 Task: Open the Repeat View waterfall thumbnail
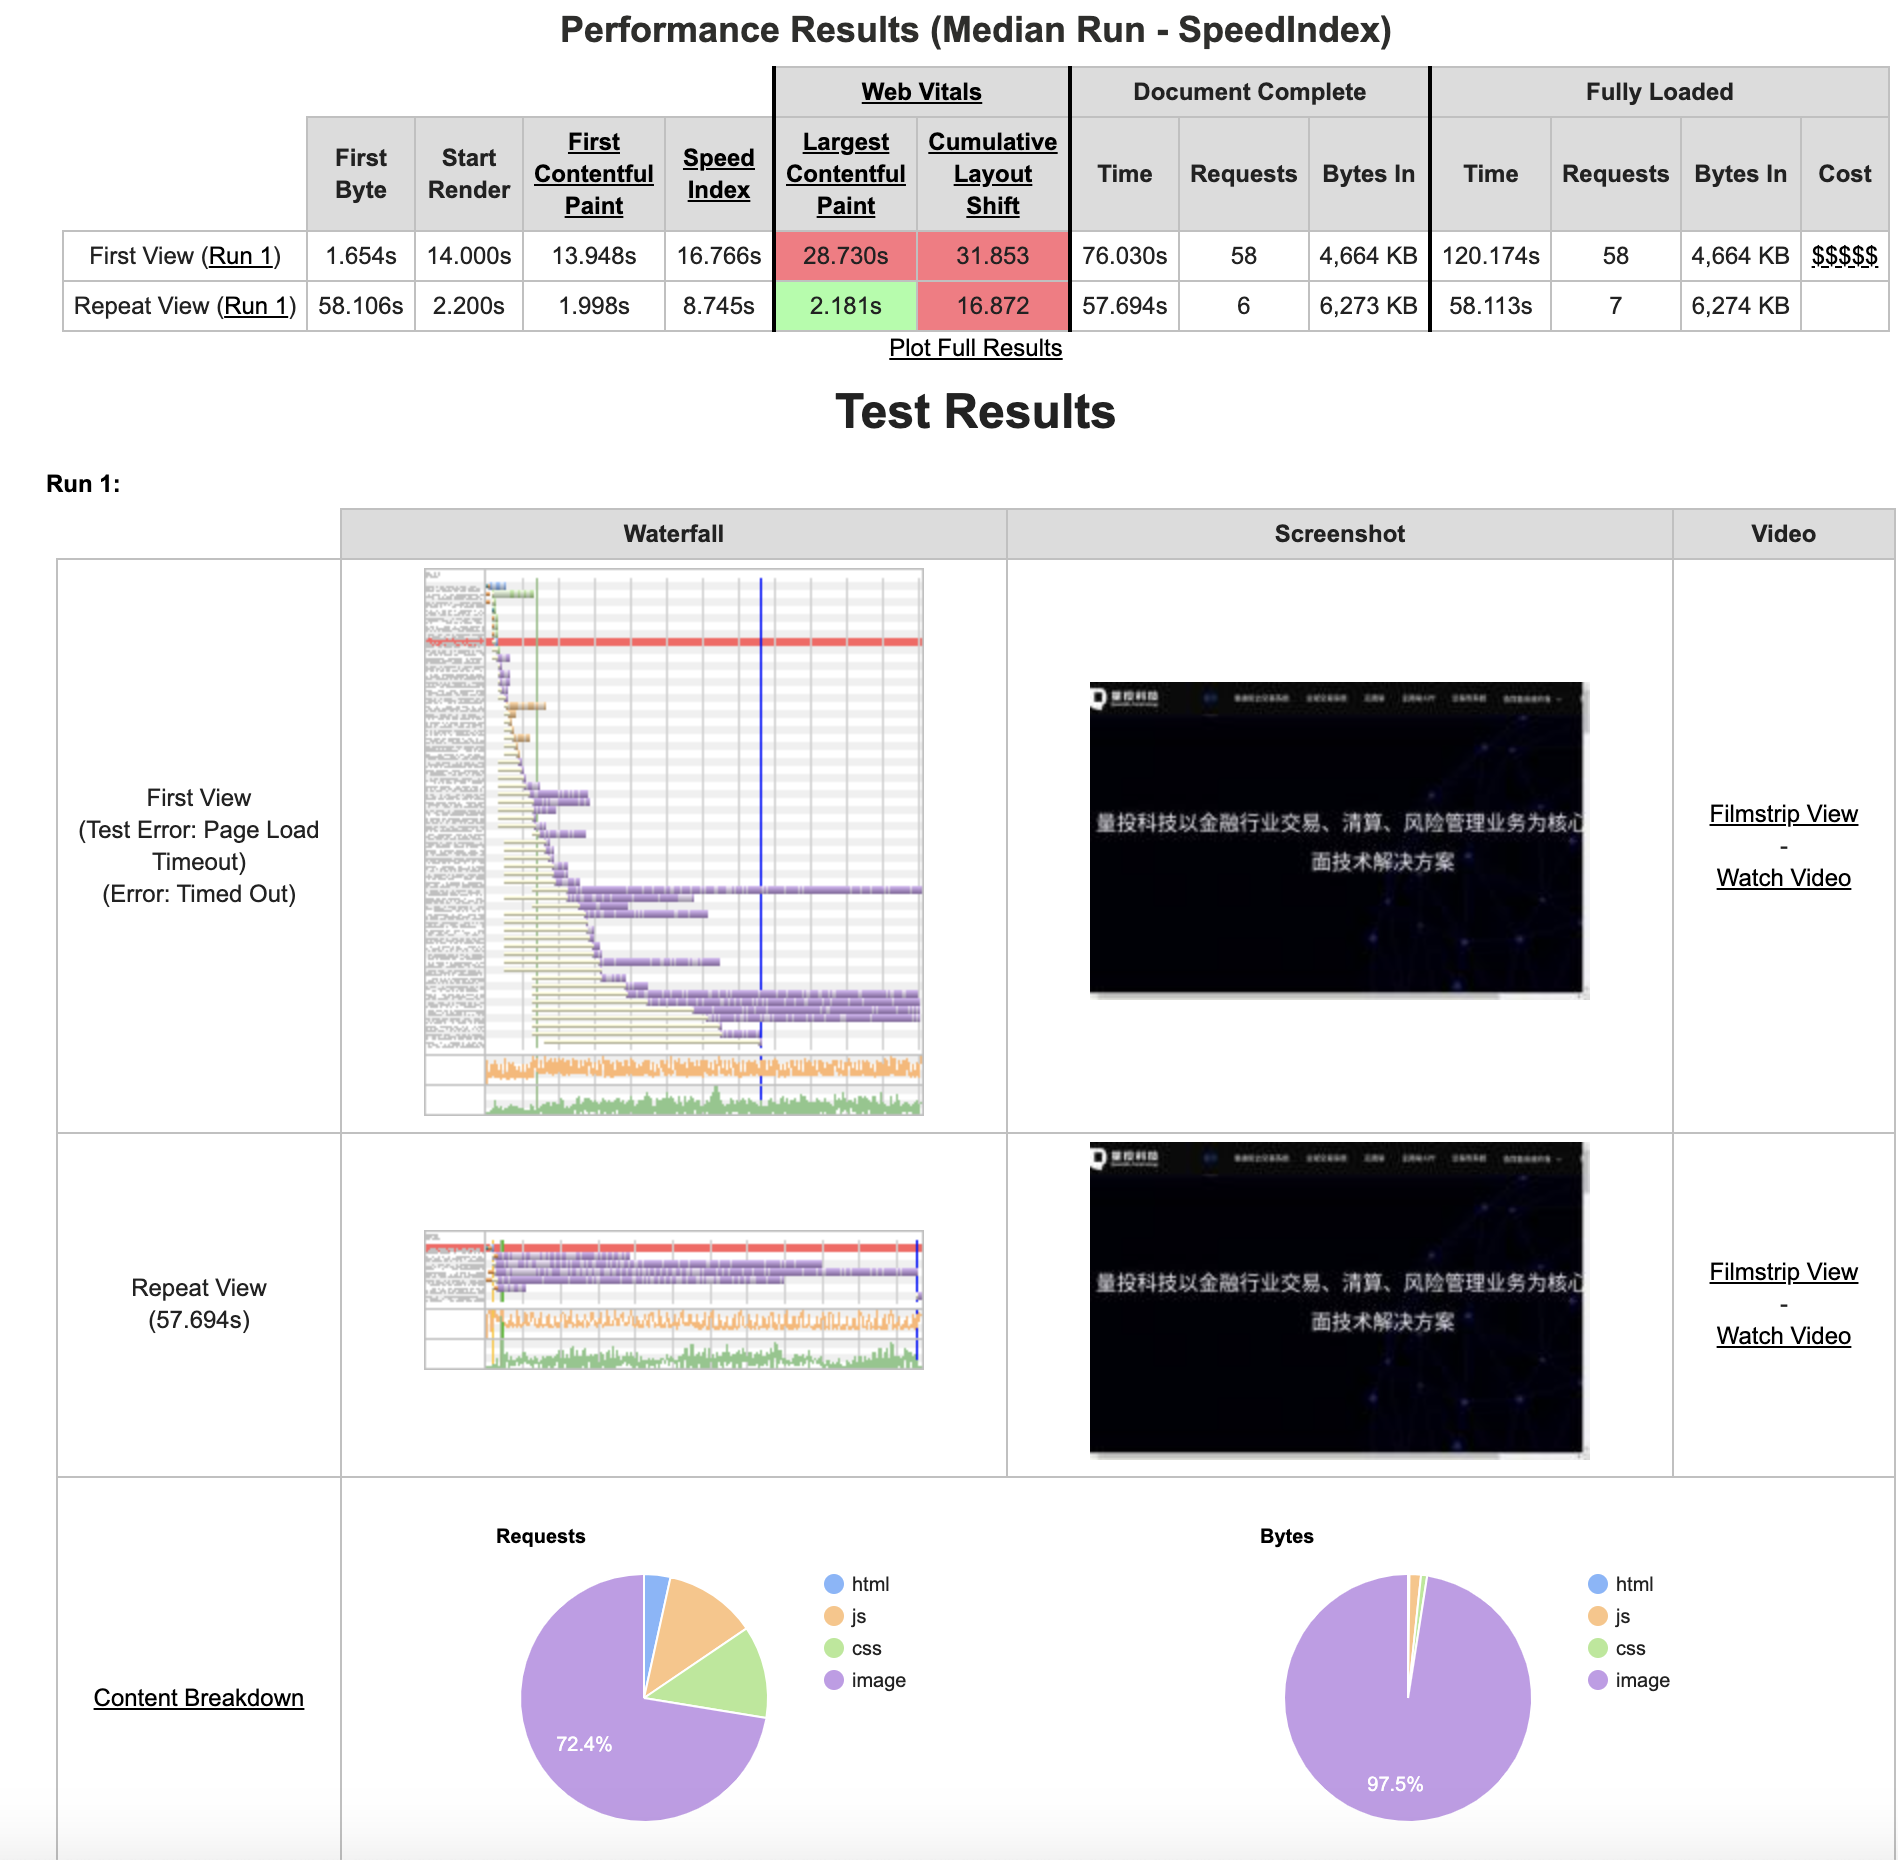click(x=673, y=1300)
